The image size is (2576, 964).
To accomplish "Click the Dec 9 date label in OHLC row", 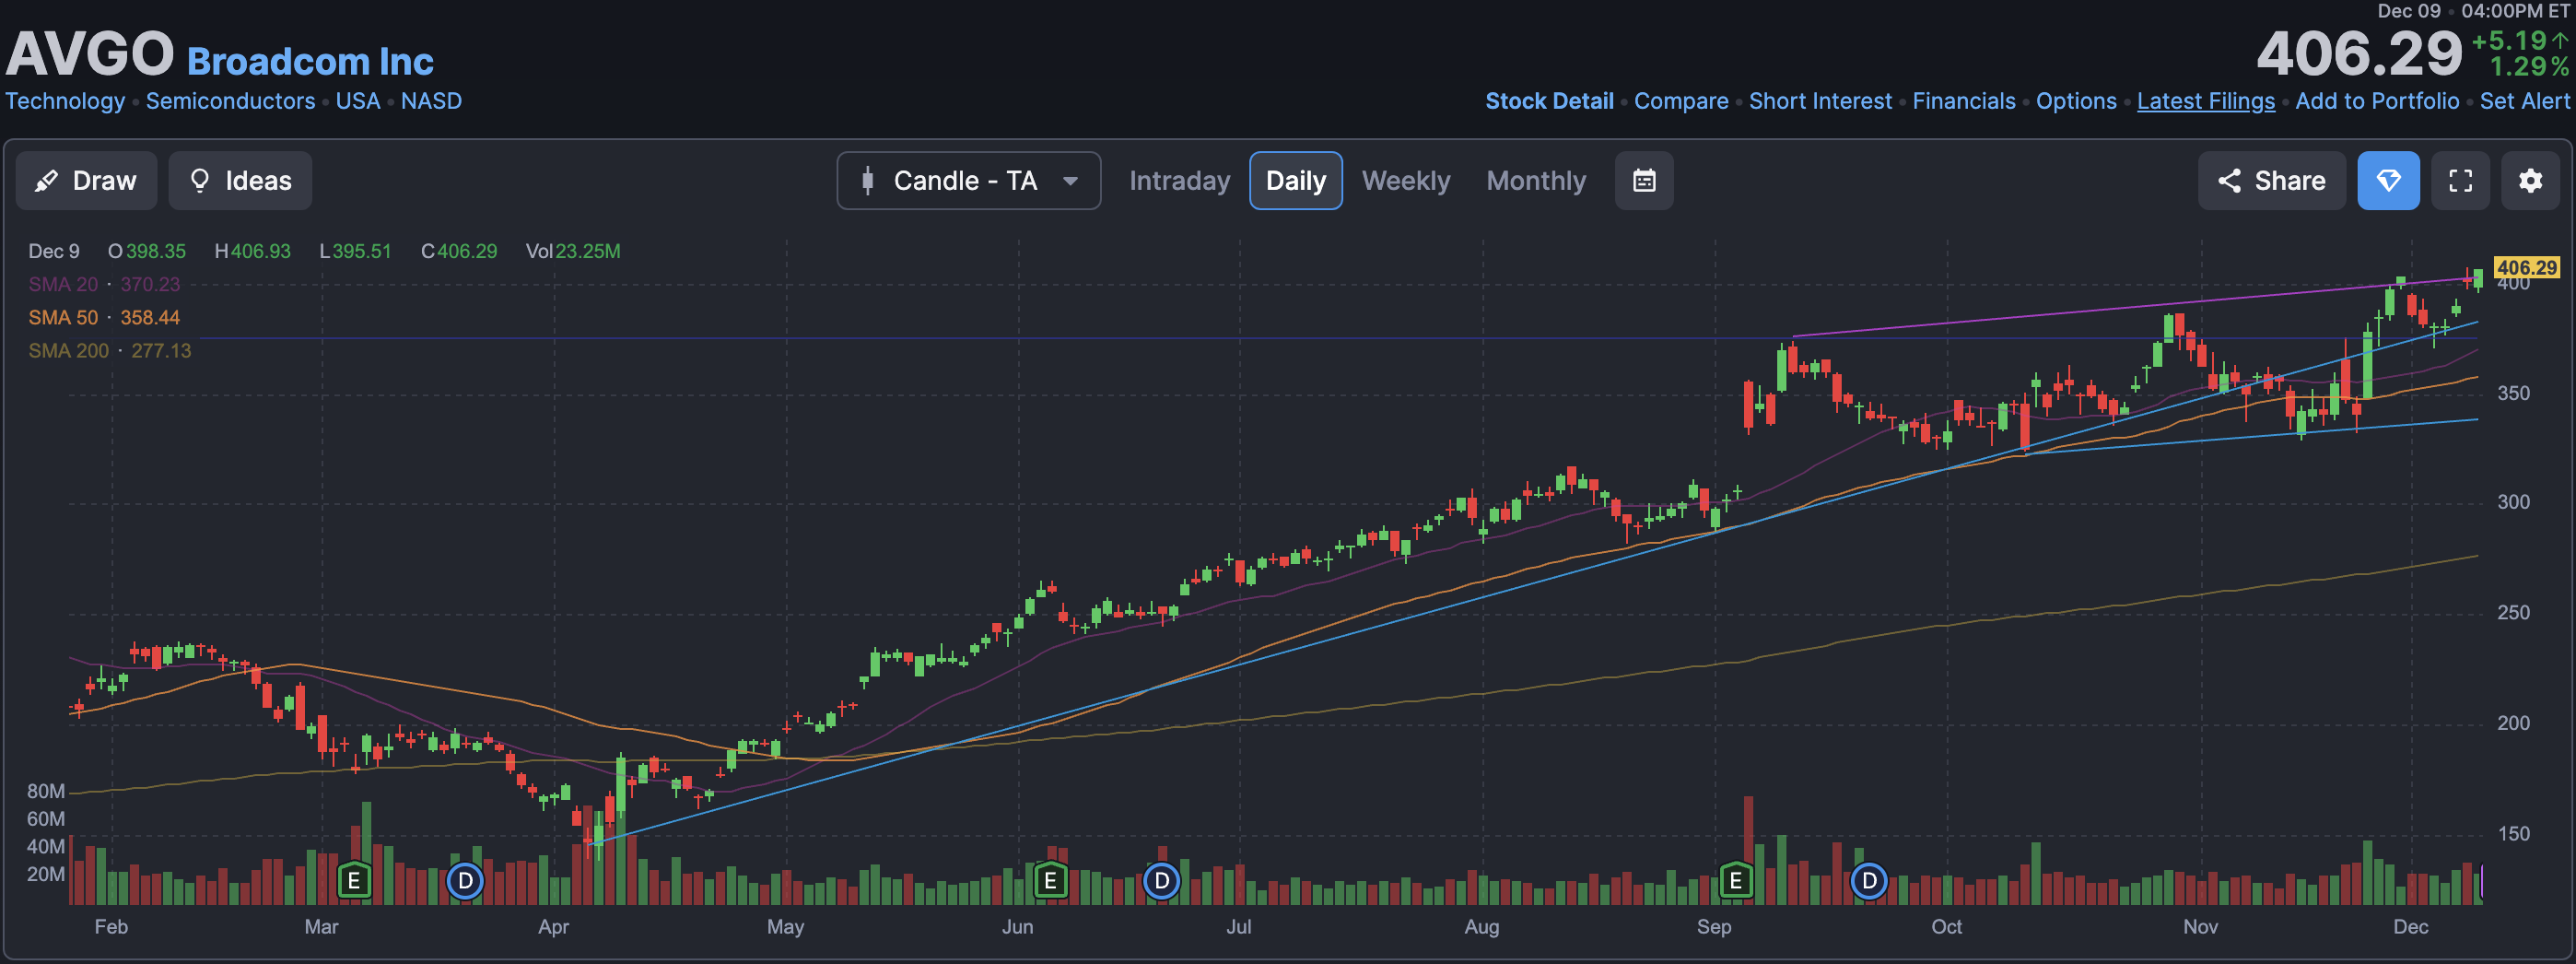I will click(54, 251).
